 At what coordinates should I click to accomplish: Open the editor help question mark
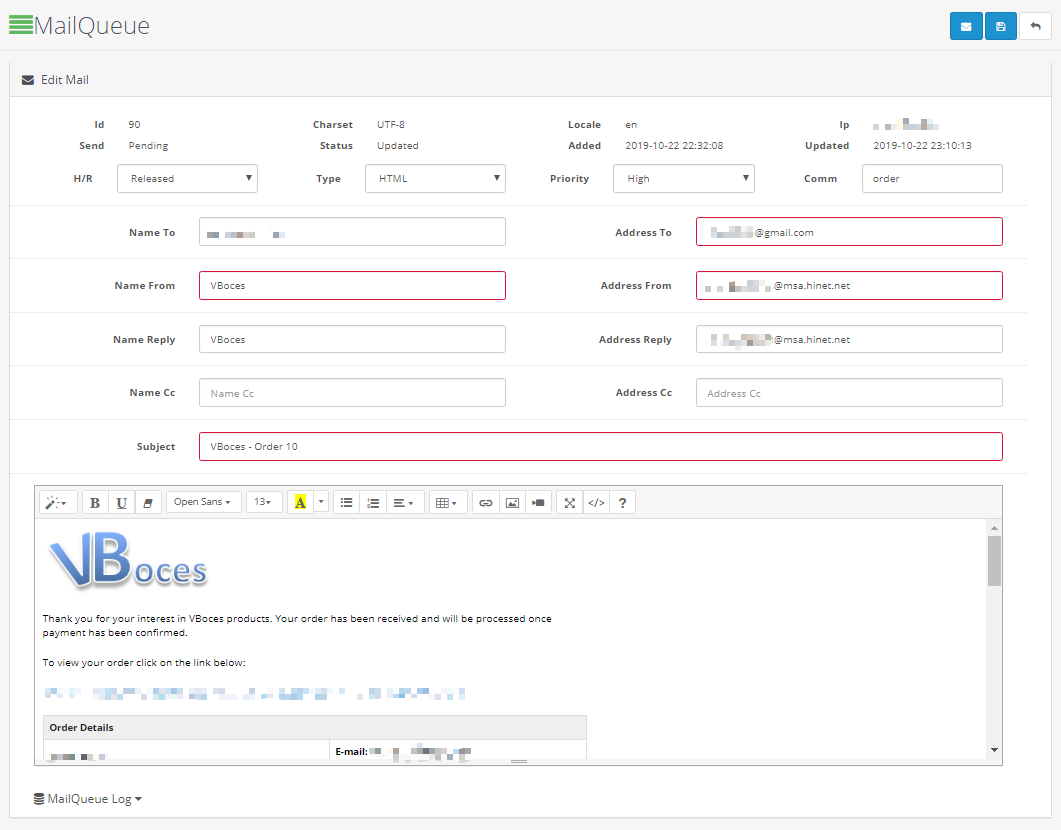[x=623, y=503]
